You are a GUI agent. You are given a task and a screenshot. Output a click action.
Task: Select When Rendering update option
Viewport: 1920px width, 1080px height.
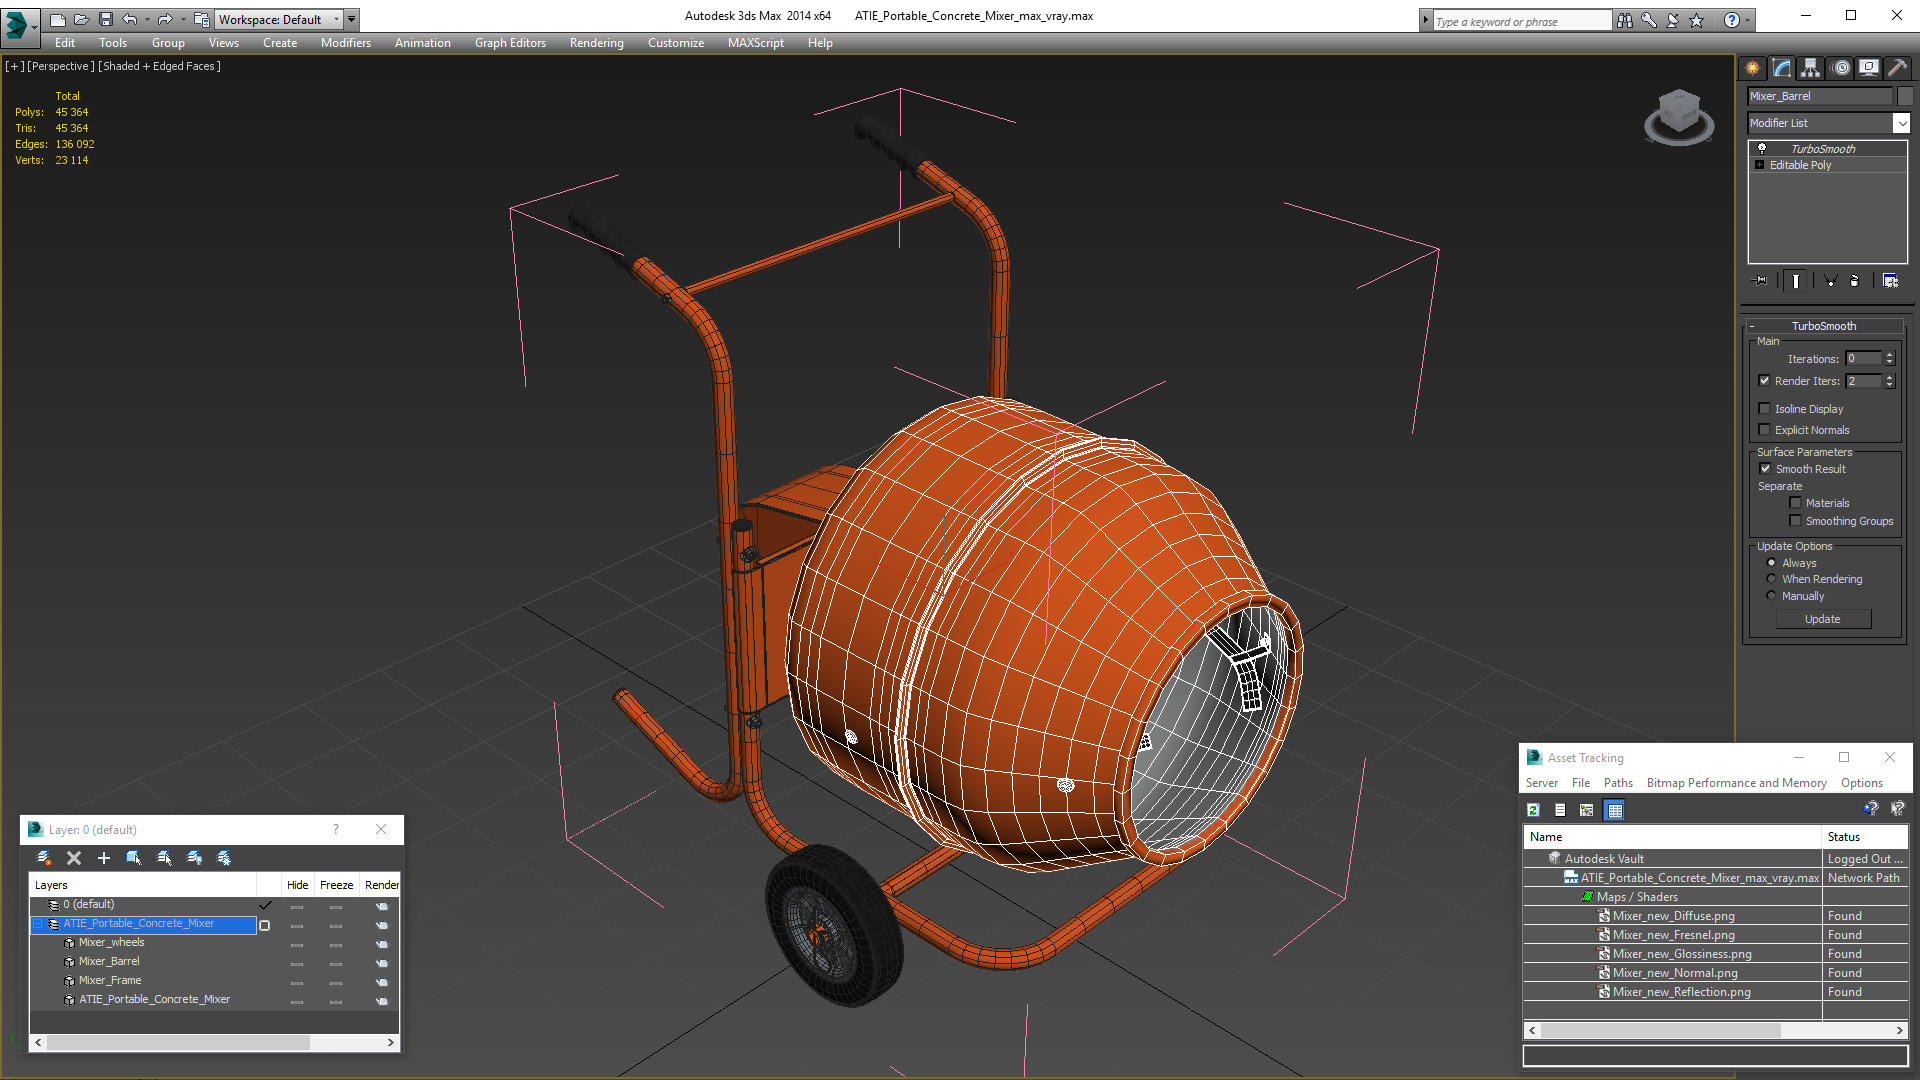1771,579
